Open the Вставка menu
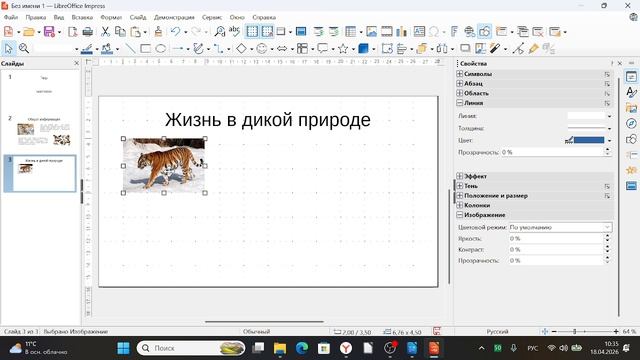 (82, 17)
